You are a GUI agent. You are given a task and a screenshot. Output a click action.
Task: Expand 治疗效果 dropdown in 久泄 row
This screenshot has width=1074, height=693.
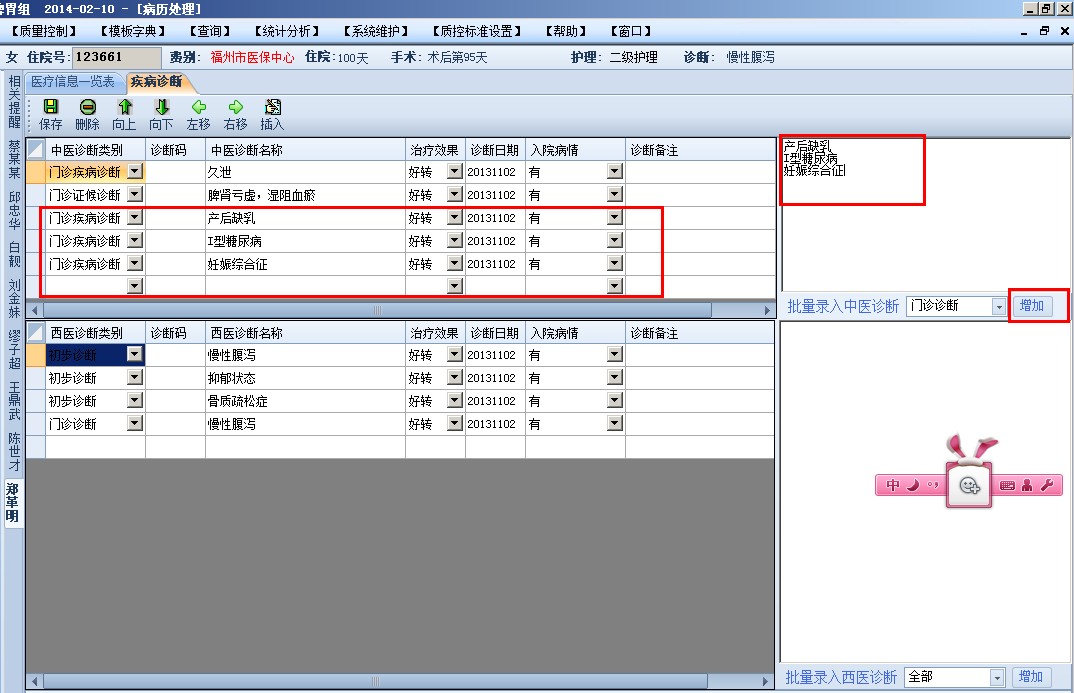(x=455, y=171)
